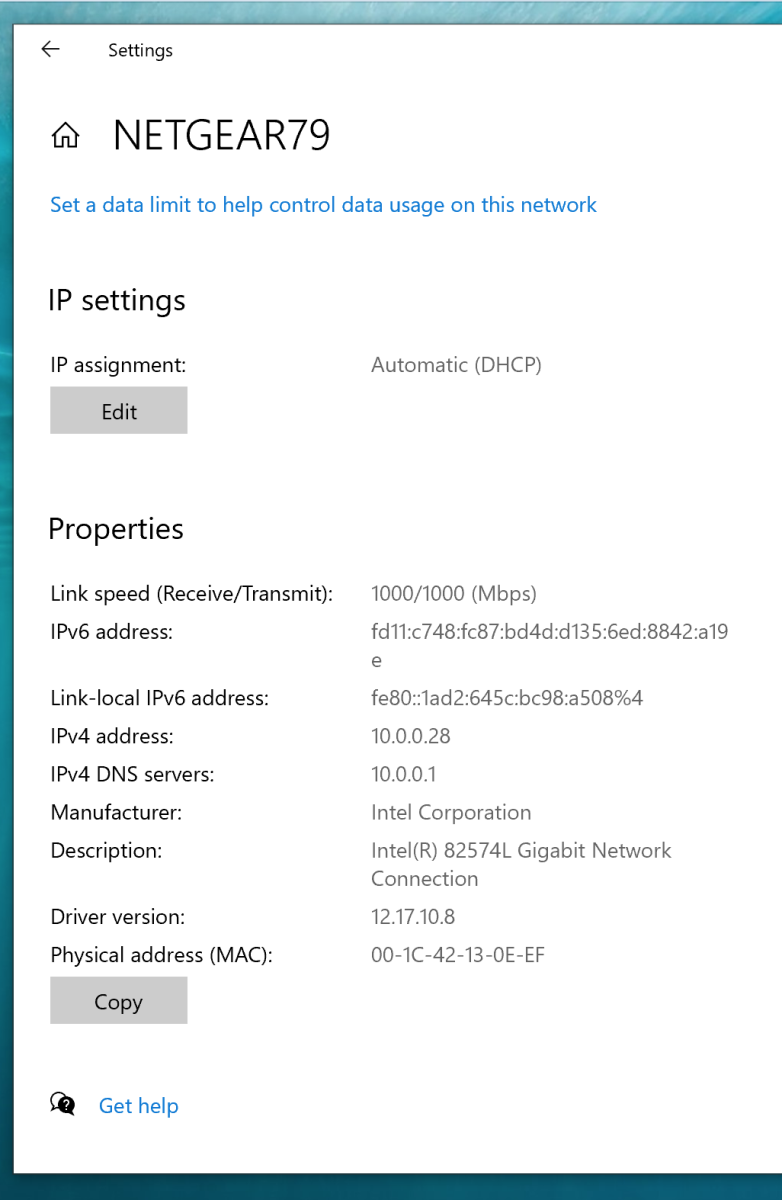
Task: Click the Settings window title text
Action: pos(140,50)
